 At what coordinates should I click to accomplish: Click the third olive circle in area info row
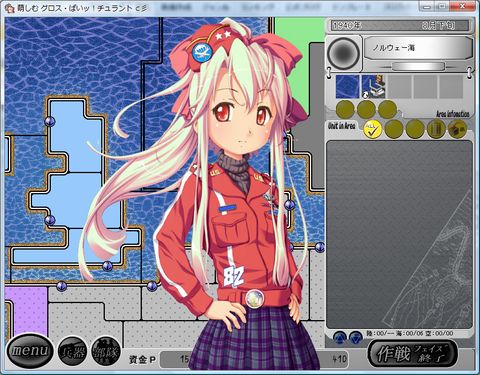pos(387,109)
